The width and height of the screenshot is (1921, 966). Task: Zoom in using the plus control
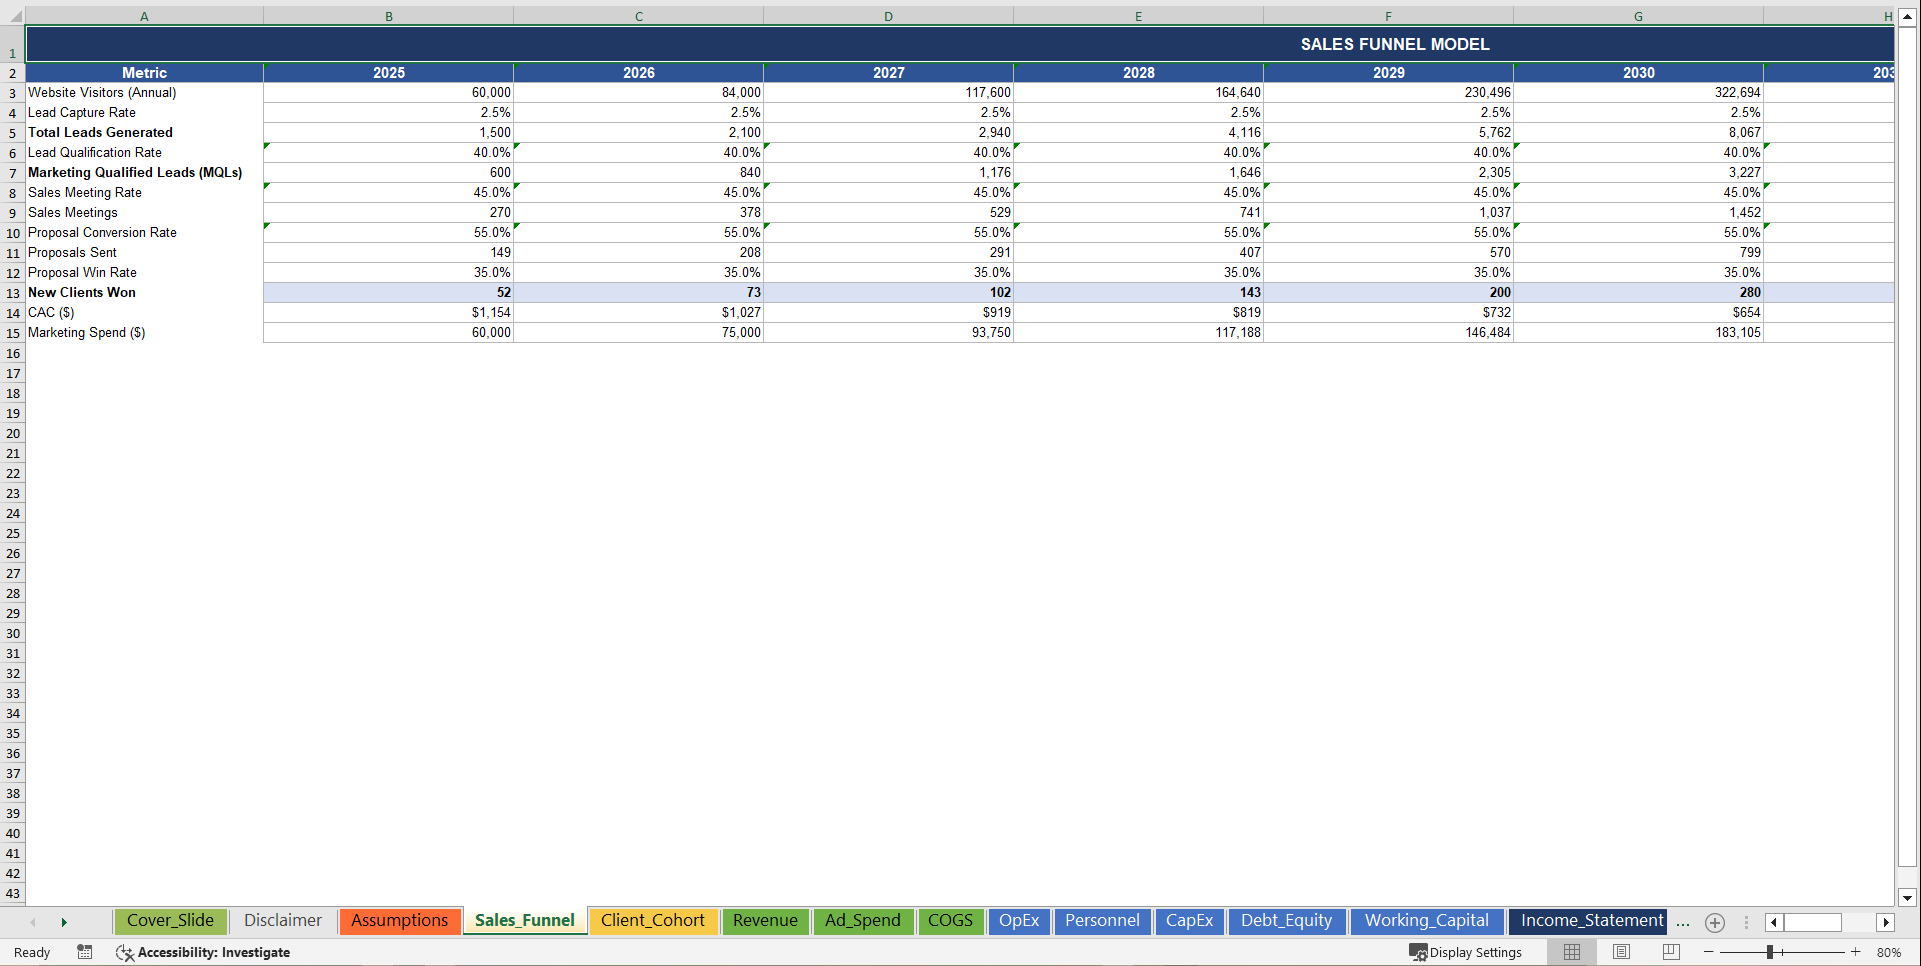[x=1855, y=952]
